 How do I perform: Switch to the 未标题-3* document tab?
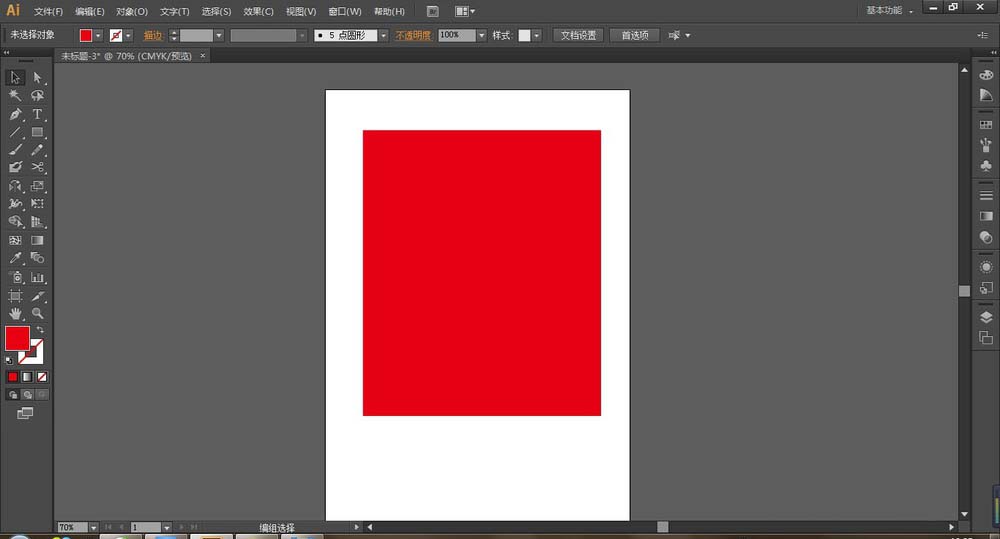coord(126,56)
